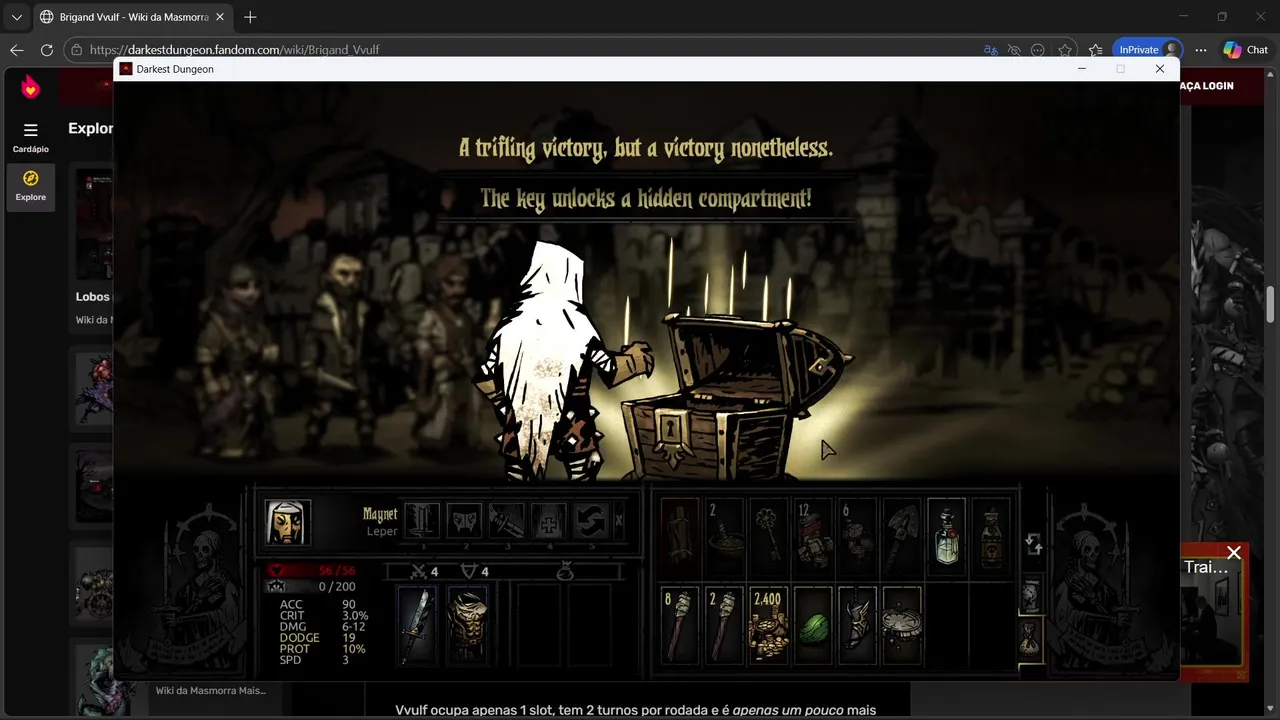The height and width of the screenshot is (720, 1280).
Task: Click the firewood item in inventory
Action: [x=680, y=538]
